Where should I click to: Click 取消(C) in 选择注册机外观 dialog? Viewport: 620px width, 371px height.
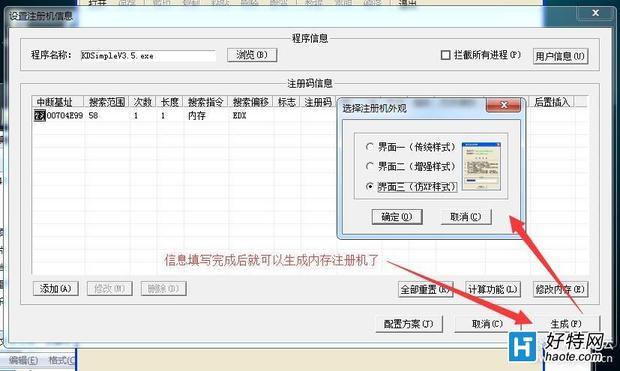[x=466, y=217]
